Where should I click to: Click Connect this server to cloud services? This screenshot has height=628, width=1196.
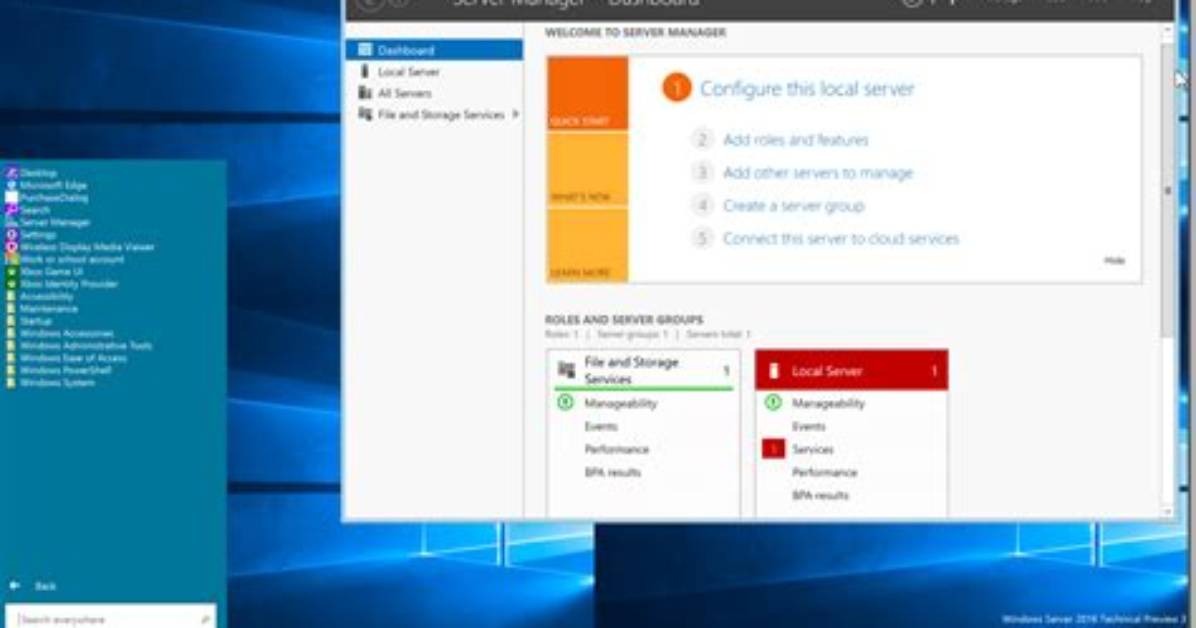tap(841, 238)
